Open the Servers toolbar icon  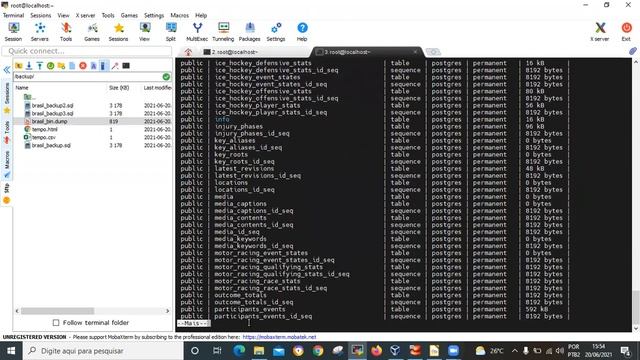(40, 32)
